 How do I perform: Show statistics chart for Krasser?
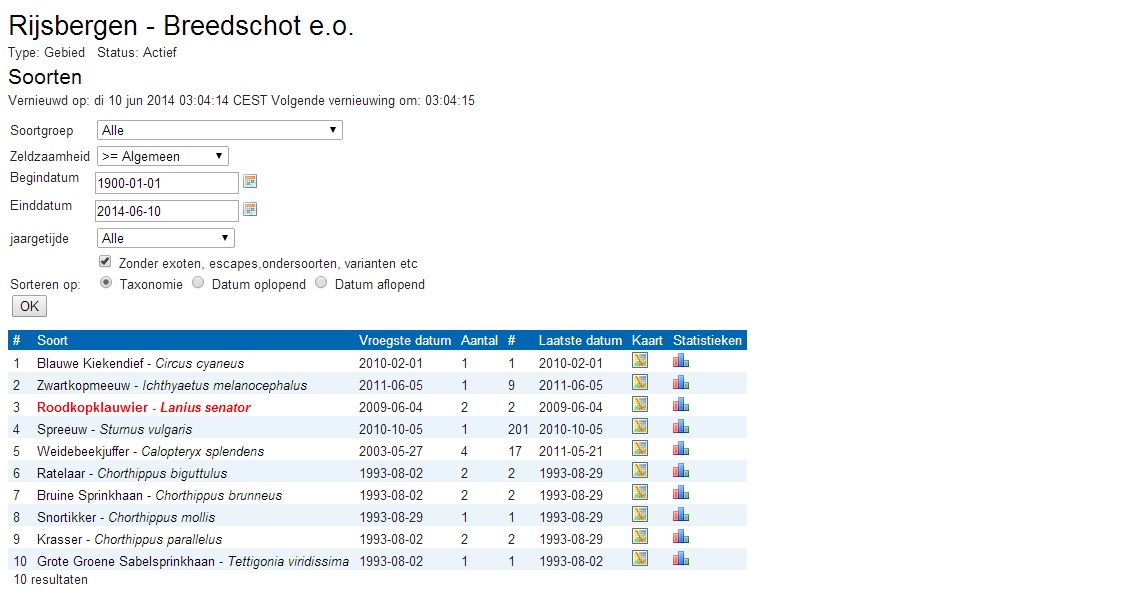click(x=680, y=536)
